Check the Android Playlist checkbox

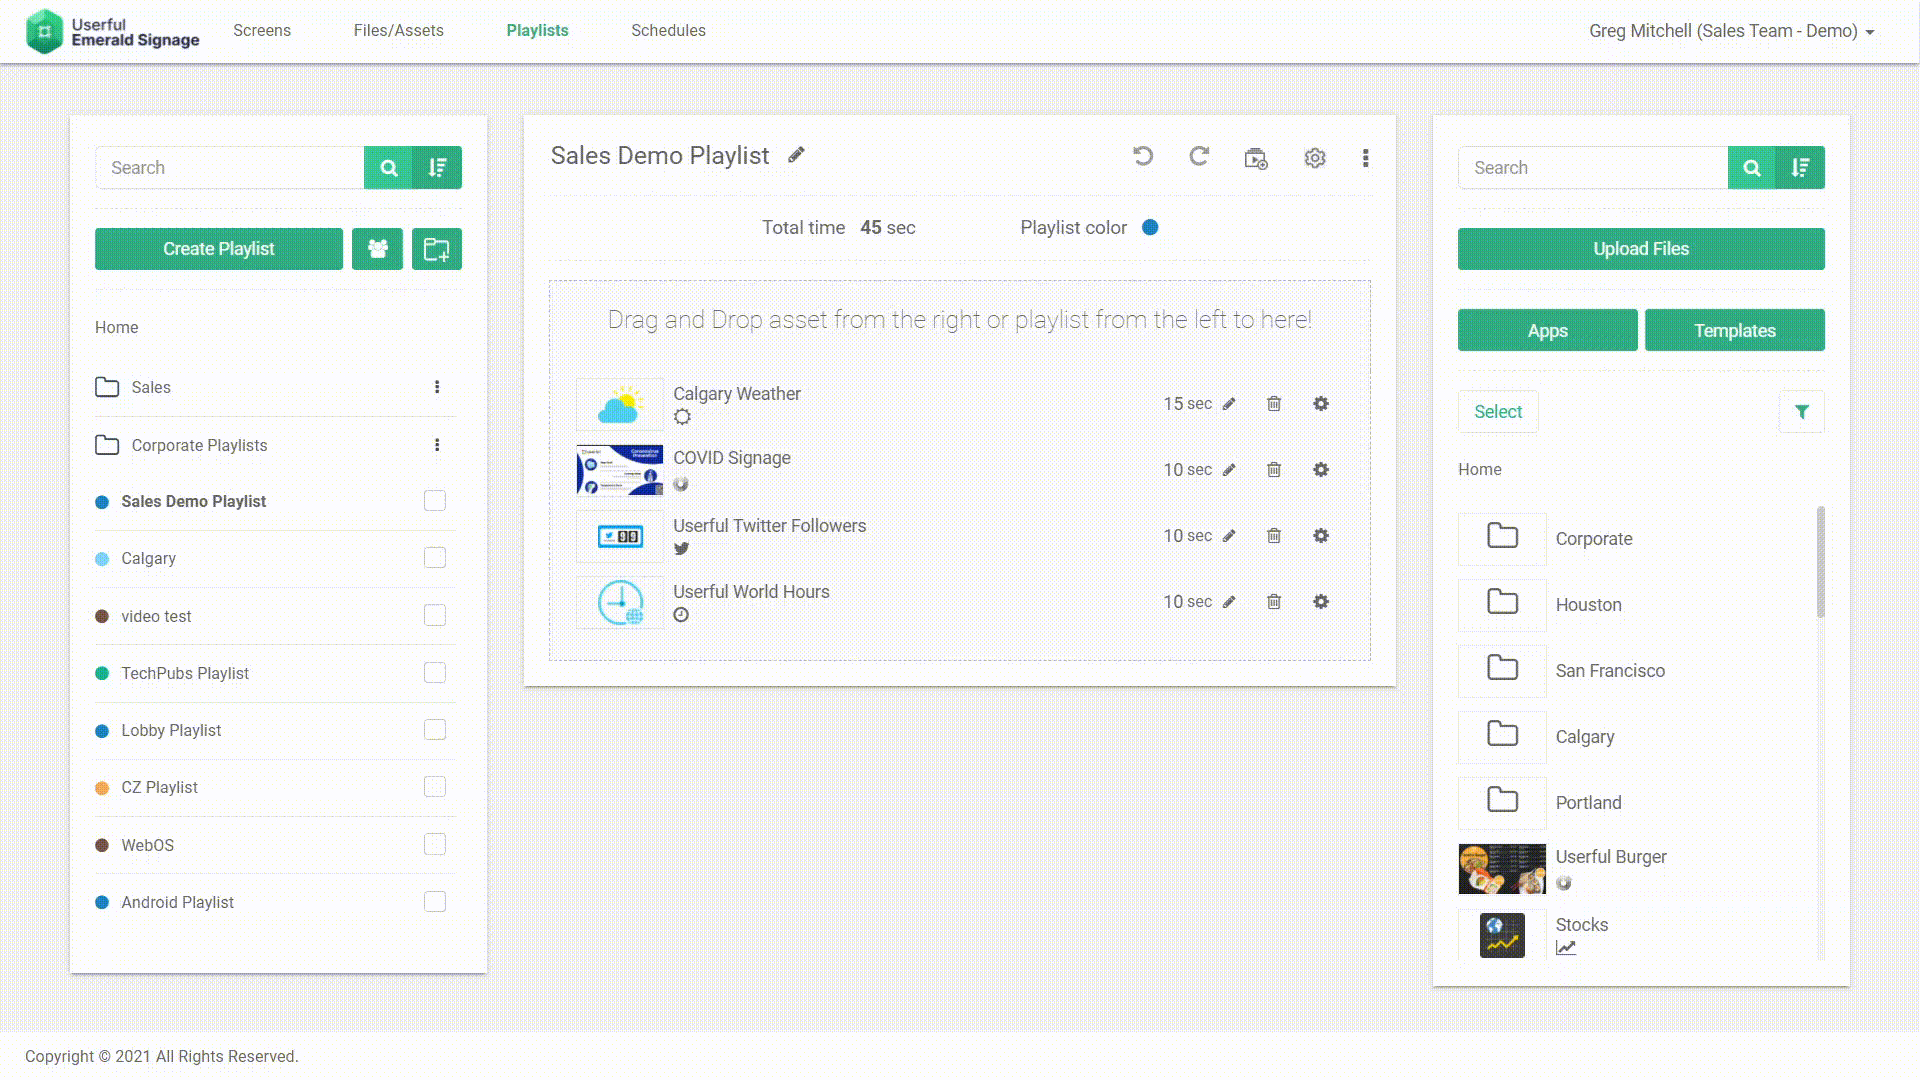pos(435,902)
